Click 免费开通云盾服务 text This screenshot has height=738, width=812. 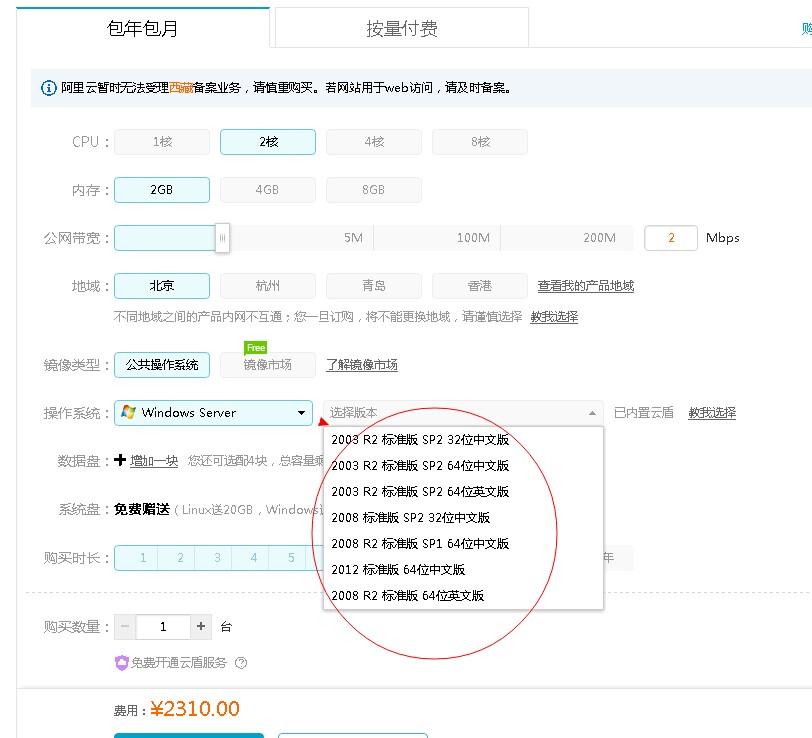tap(179, 663)
